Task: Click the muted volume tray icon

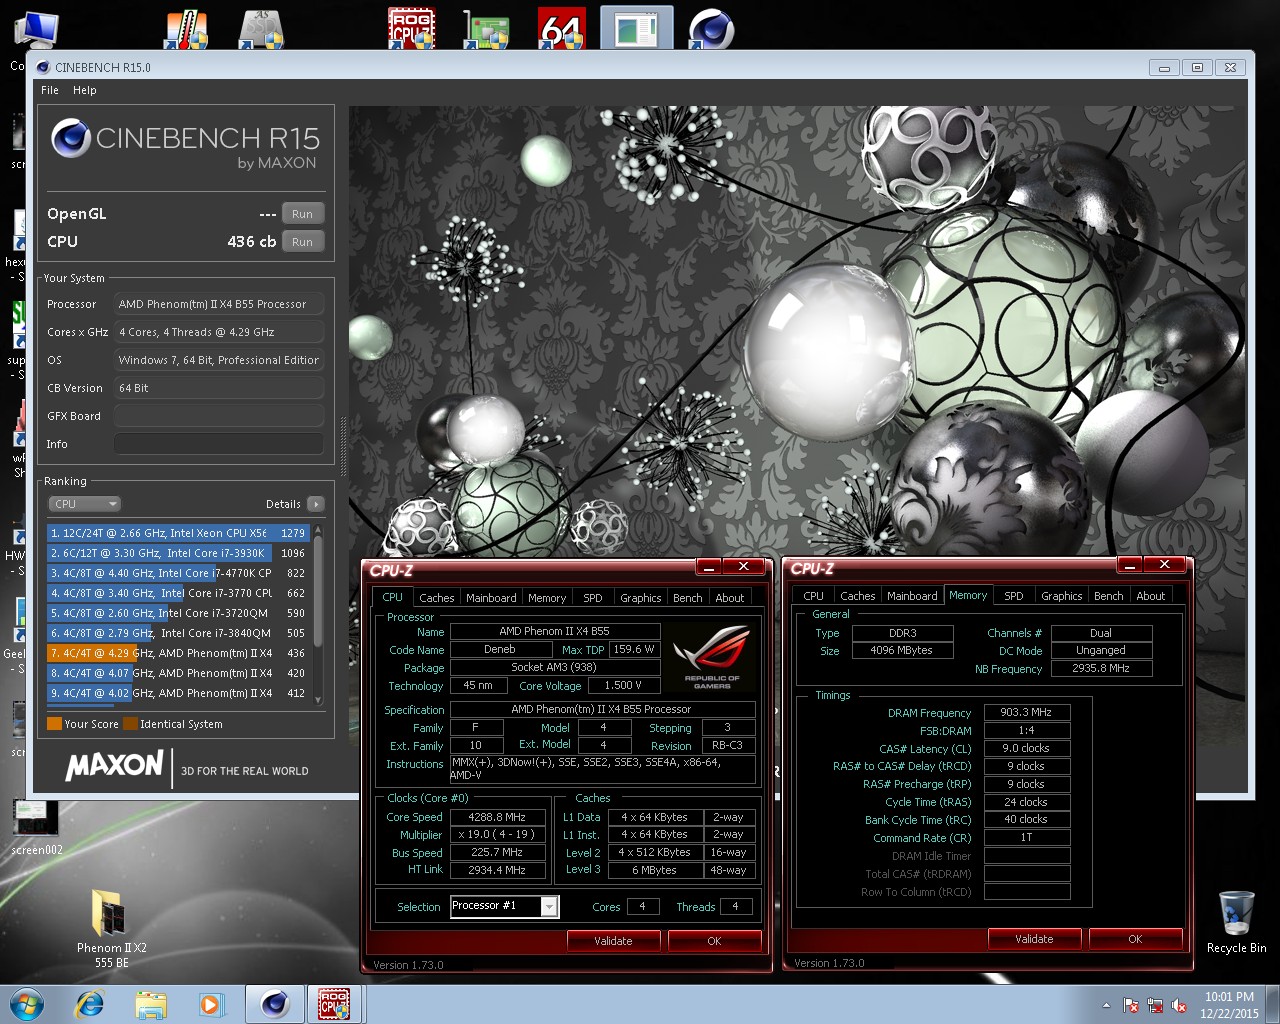Action: [x=1179, y=1005]
